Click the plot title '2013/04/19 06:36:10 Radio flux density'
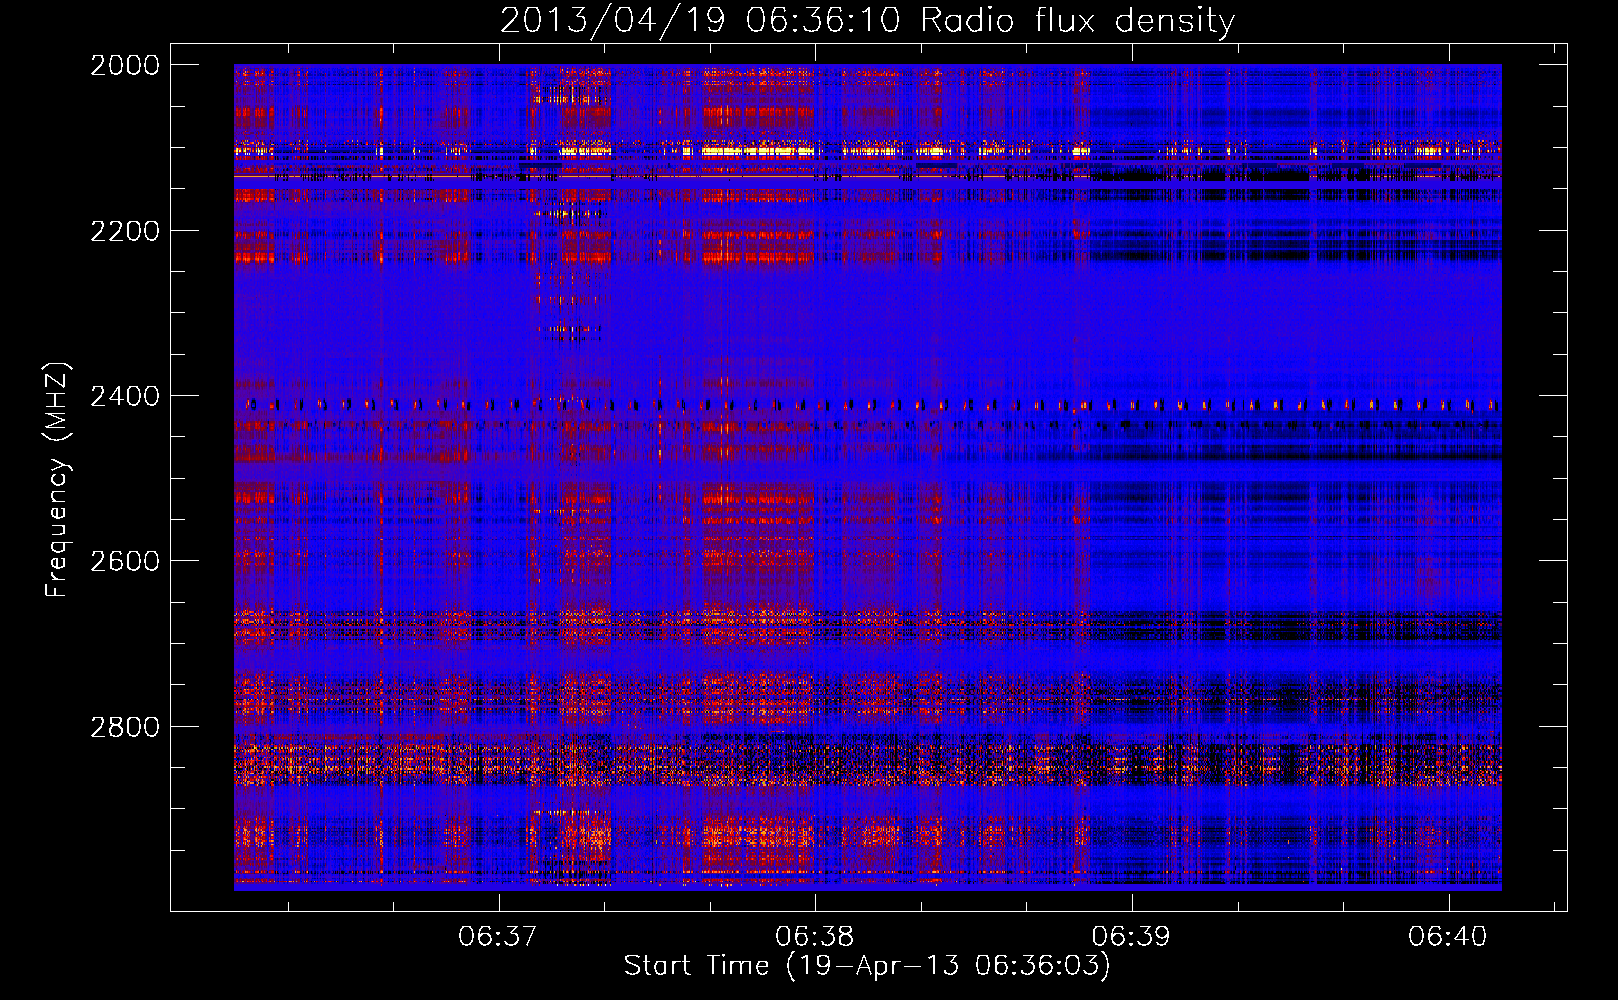This screenshot has height=1000, width=1618. point(867,21)
